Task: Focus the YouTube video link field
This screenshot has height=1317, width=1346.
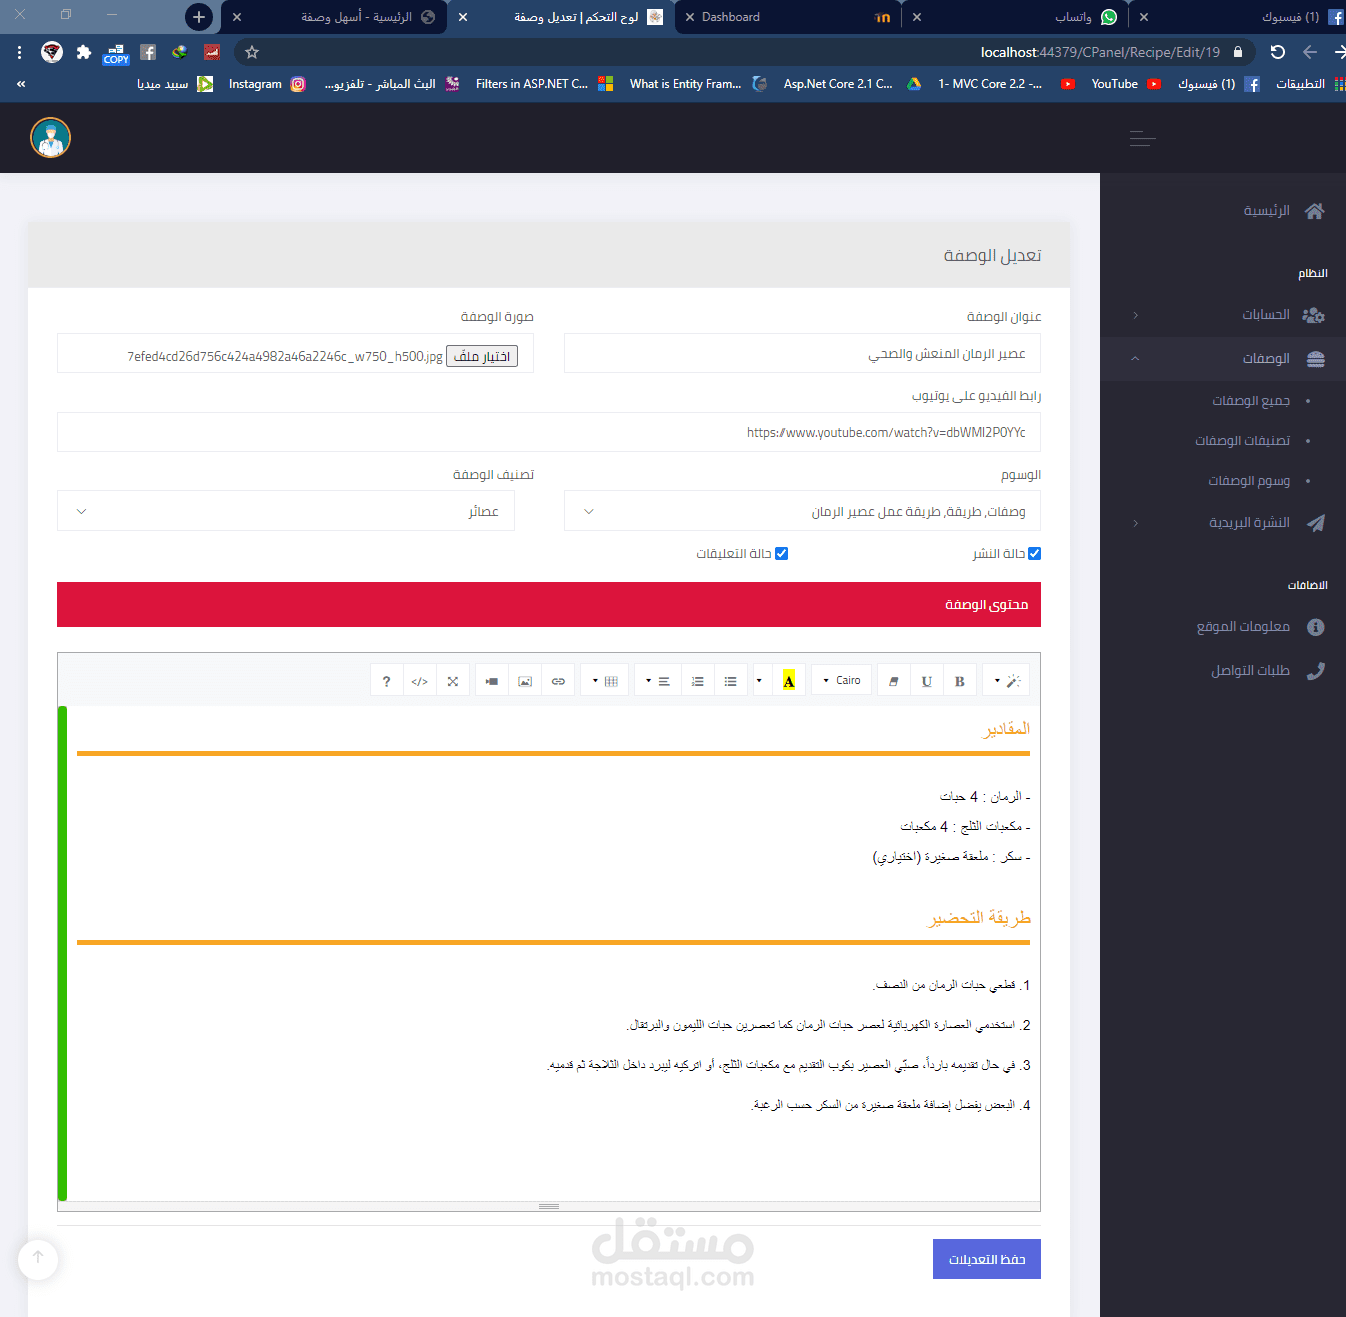Action: (549, 432)
